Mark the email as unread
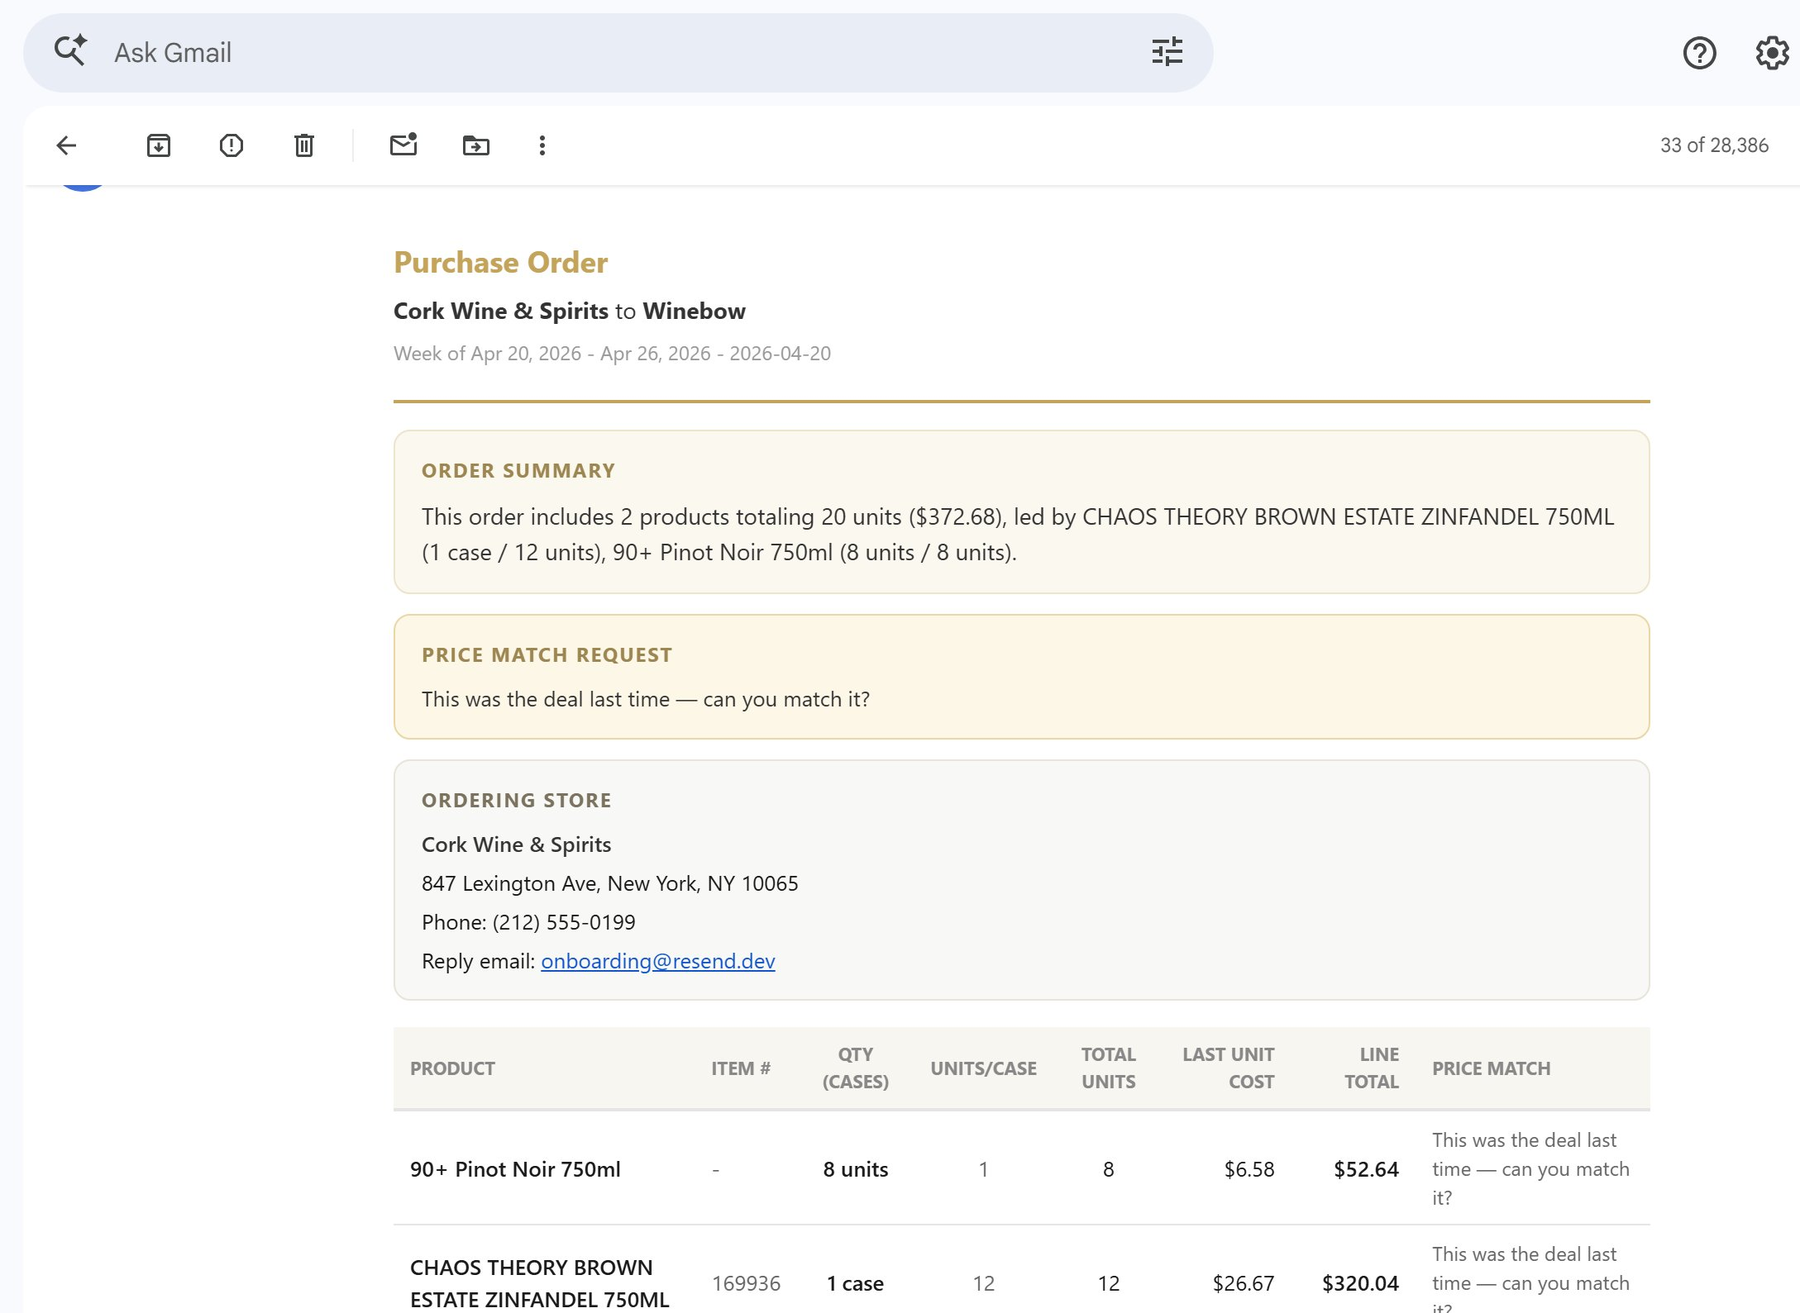This screenshot has width=1800, height=1313. coord(403,145)
